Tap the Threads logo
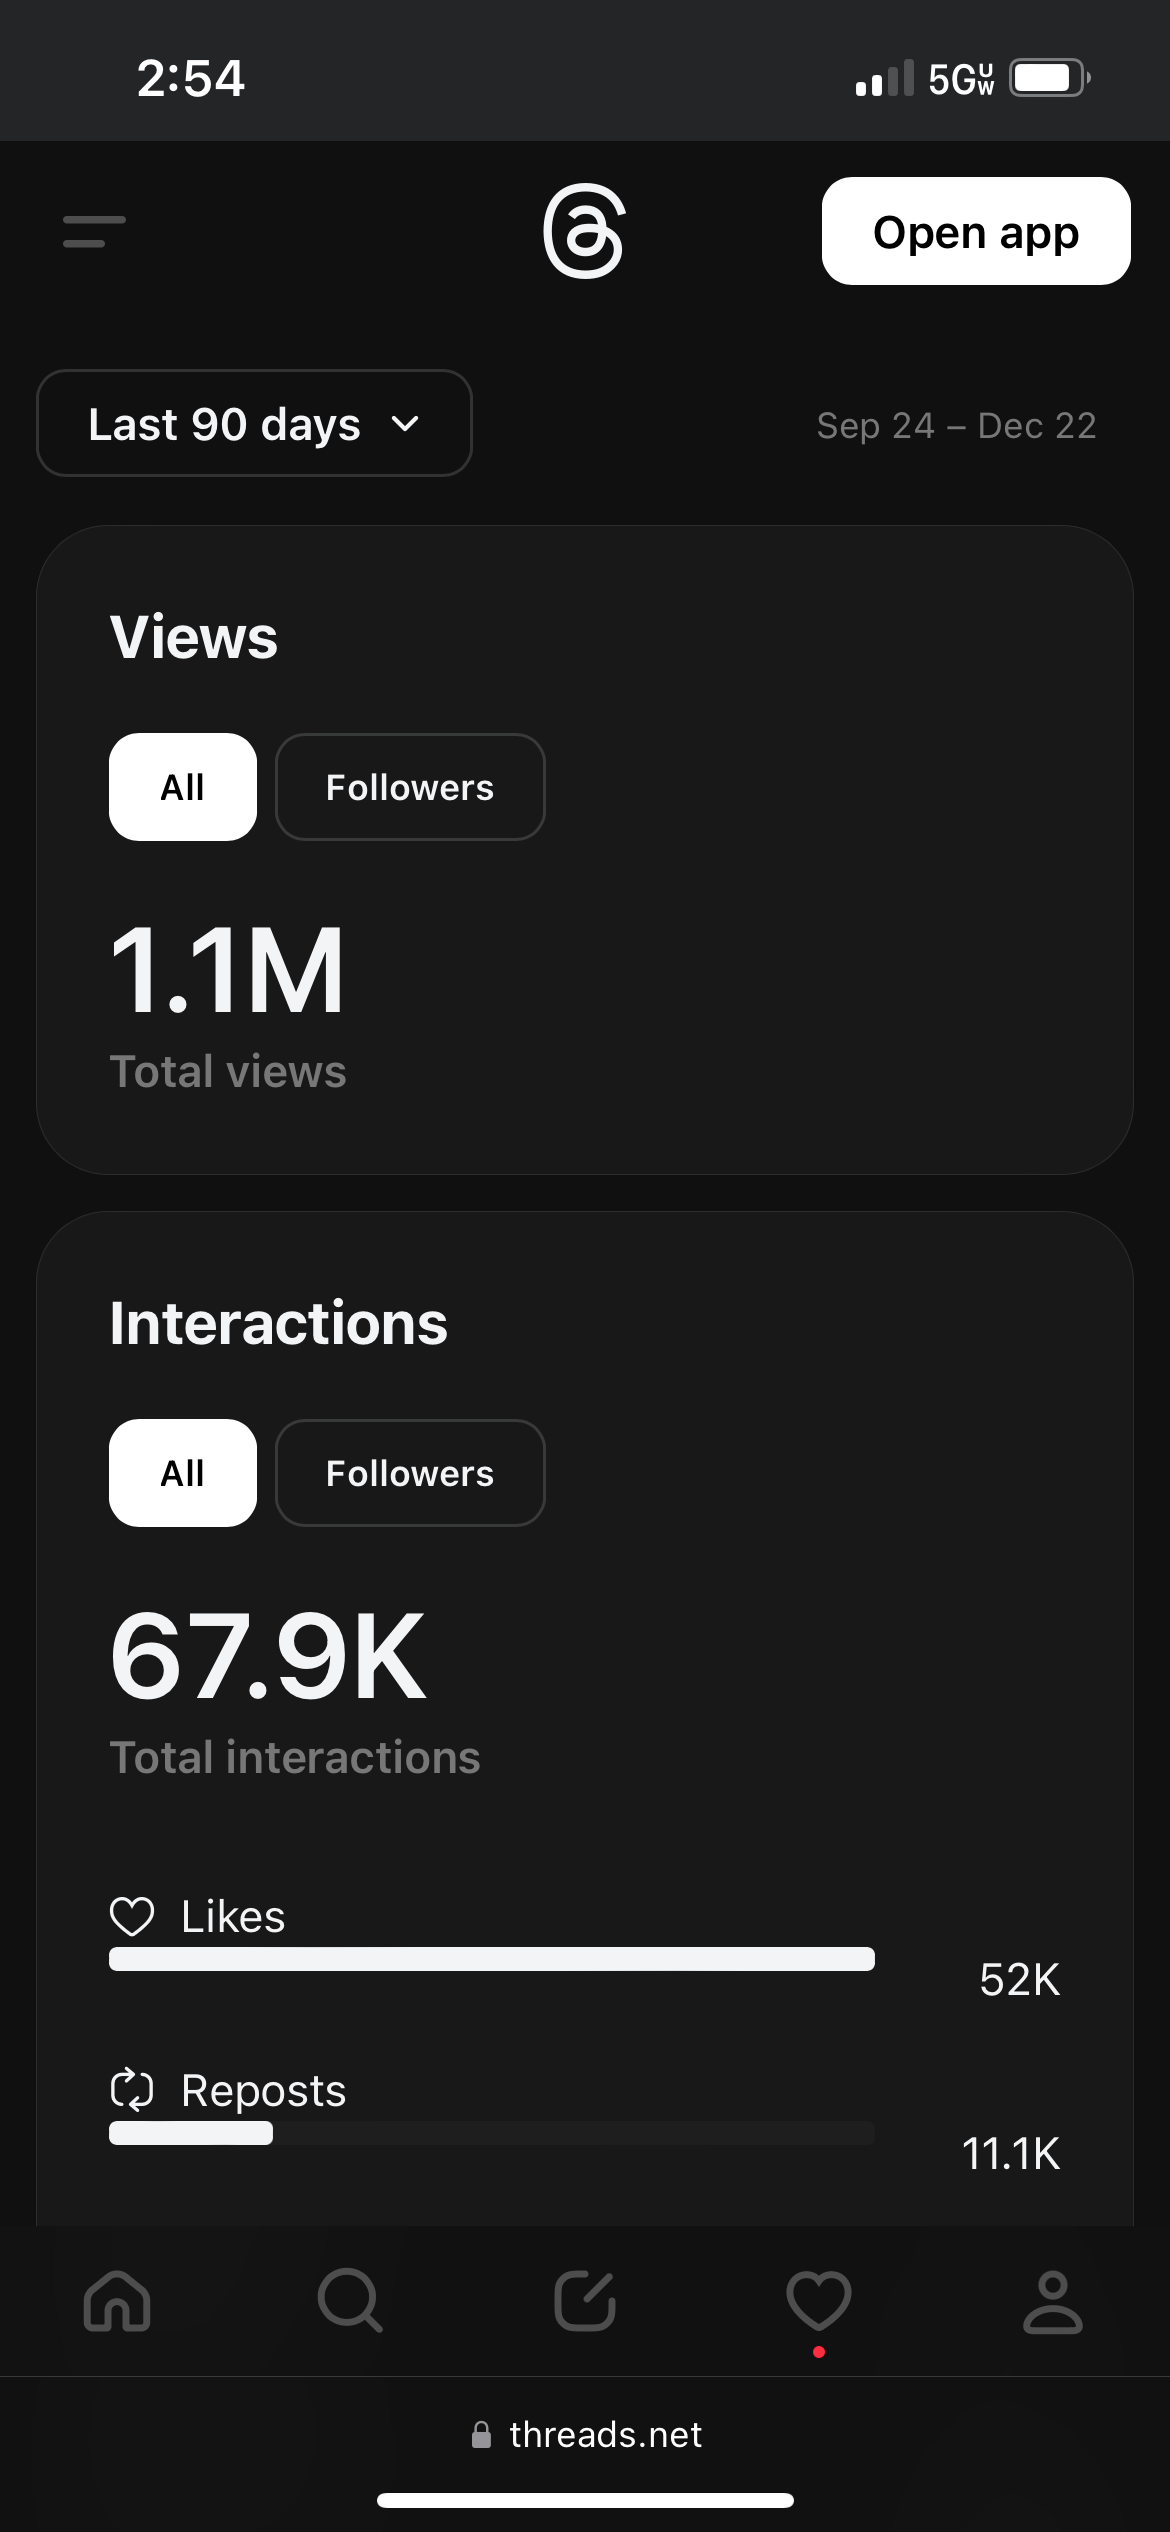The image size is (1170, 2532). (x=585, y=231)
